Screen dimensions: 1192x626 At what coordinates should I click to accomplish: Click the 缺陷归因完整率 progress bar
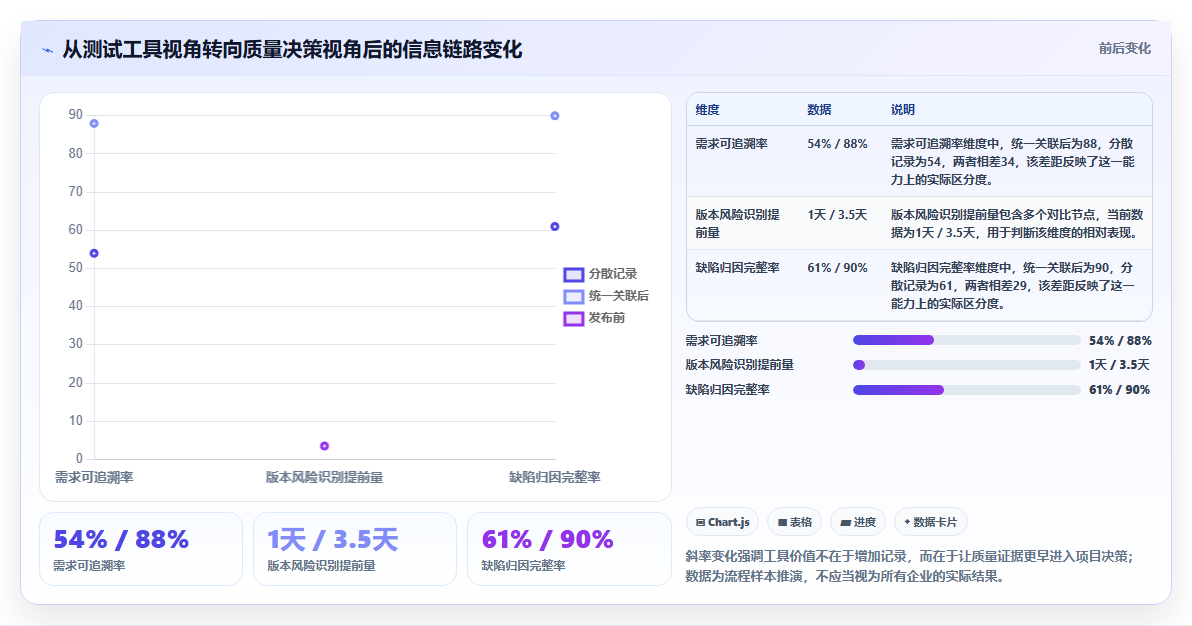(x=966, y=389)
